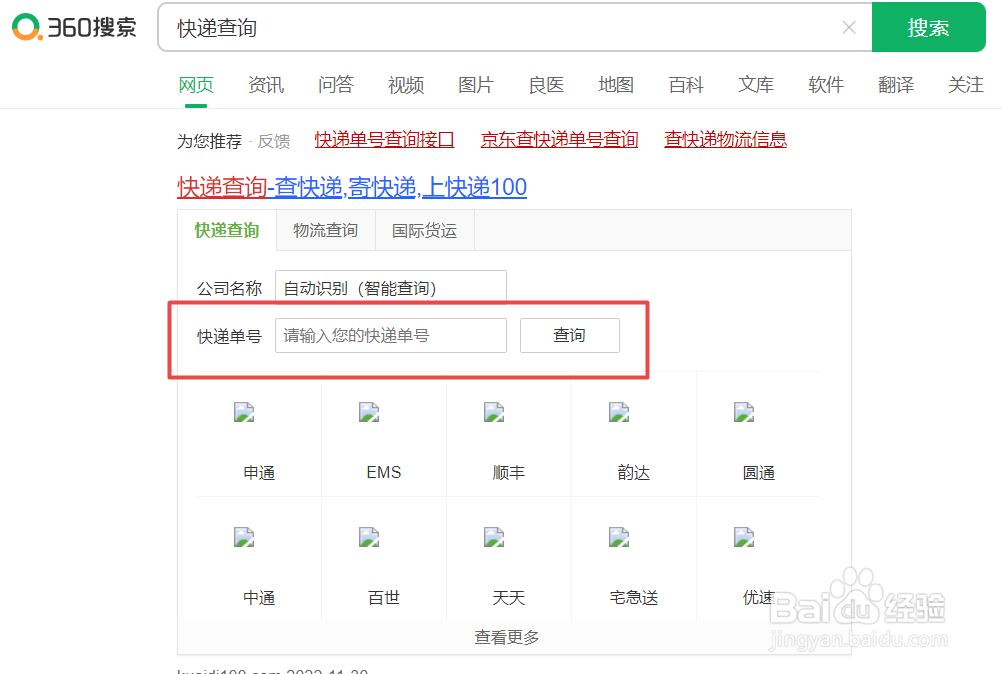Click the 天天 courier name
The width and height of the screenshot is (1002, 674).
pyautogui.click(x=509, y=598)
